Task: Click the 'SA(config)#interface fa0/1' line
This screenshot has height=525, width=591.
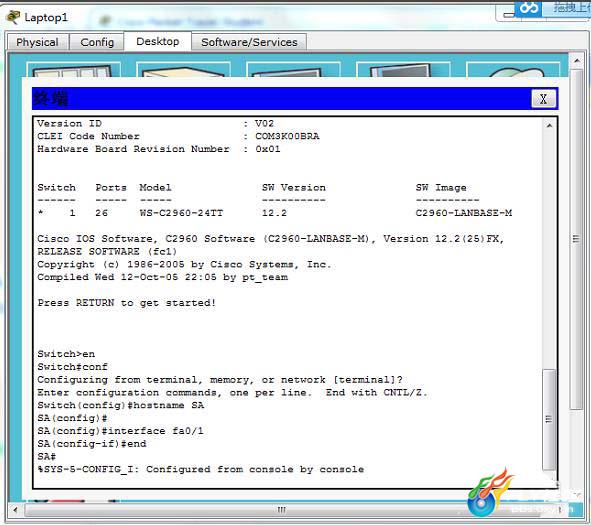Action: click(x=120, y=431)
